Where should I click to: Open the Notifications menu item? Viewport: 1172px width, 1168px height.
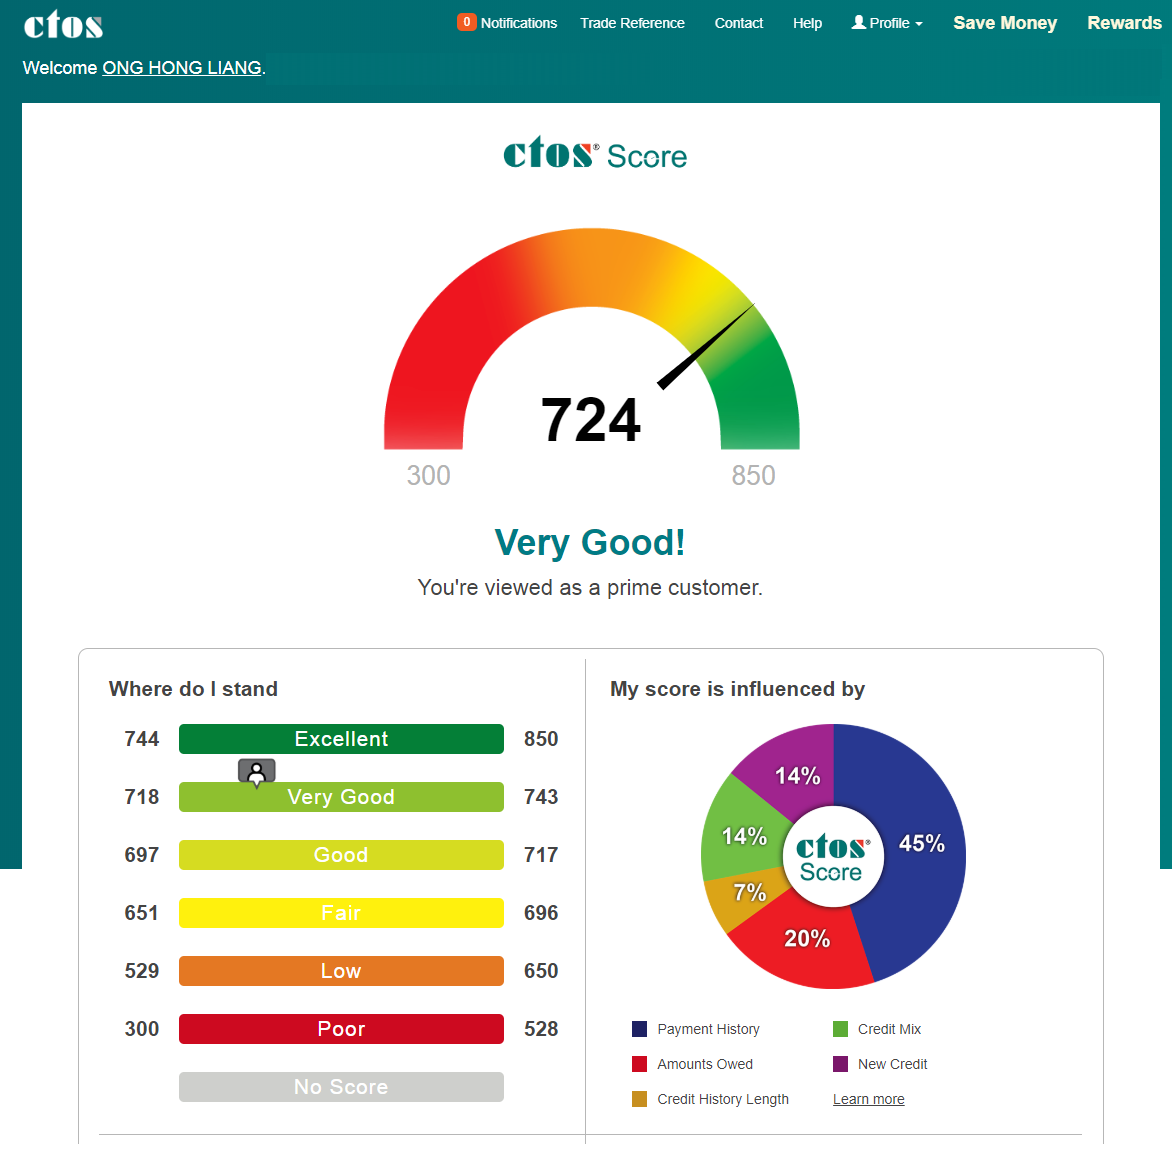coord(519,23)
